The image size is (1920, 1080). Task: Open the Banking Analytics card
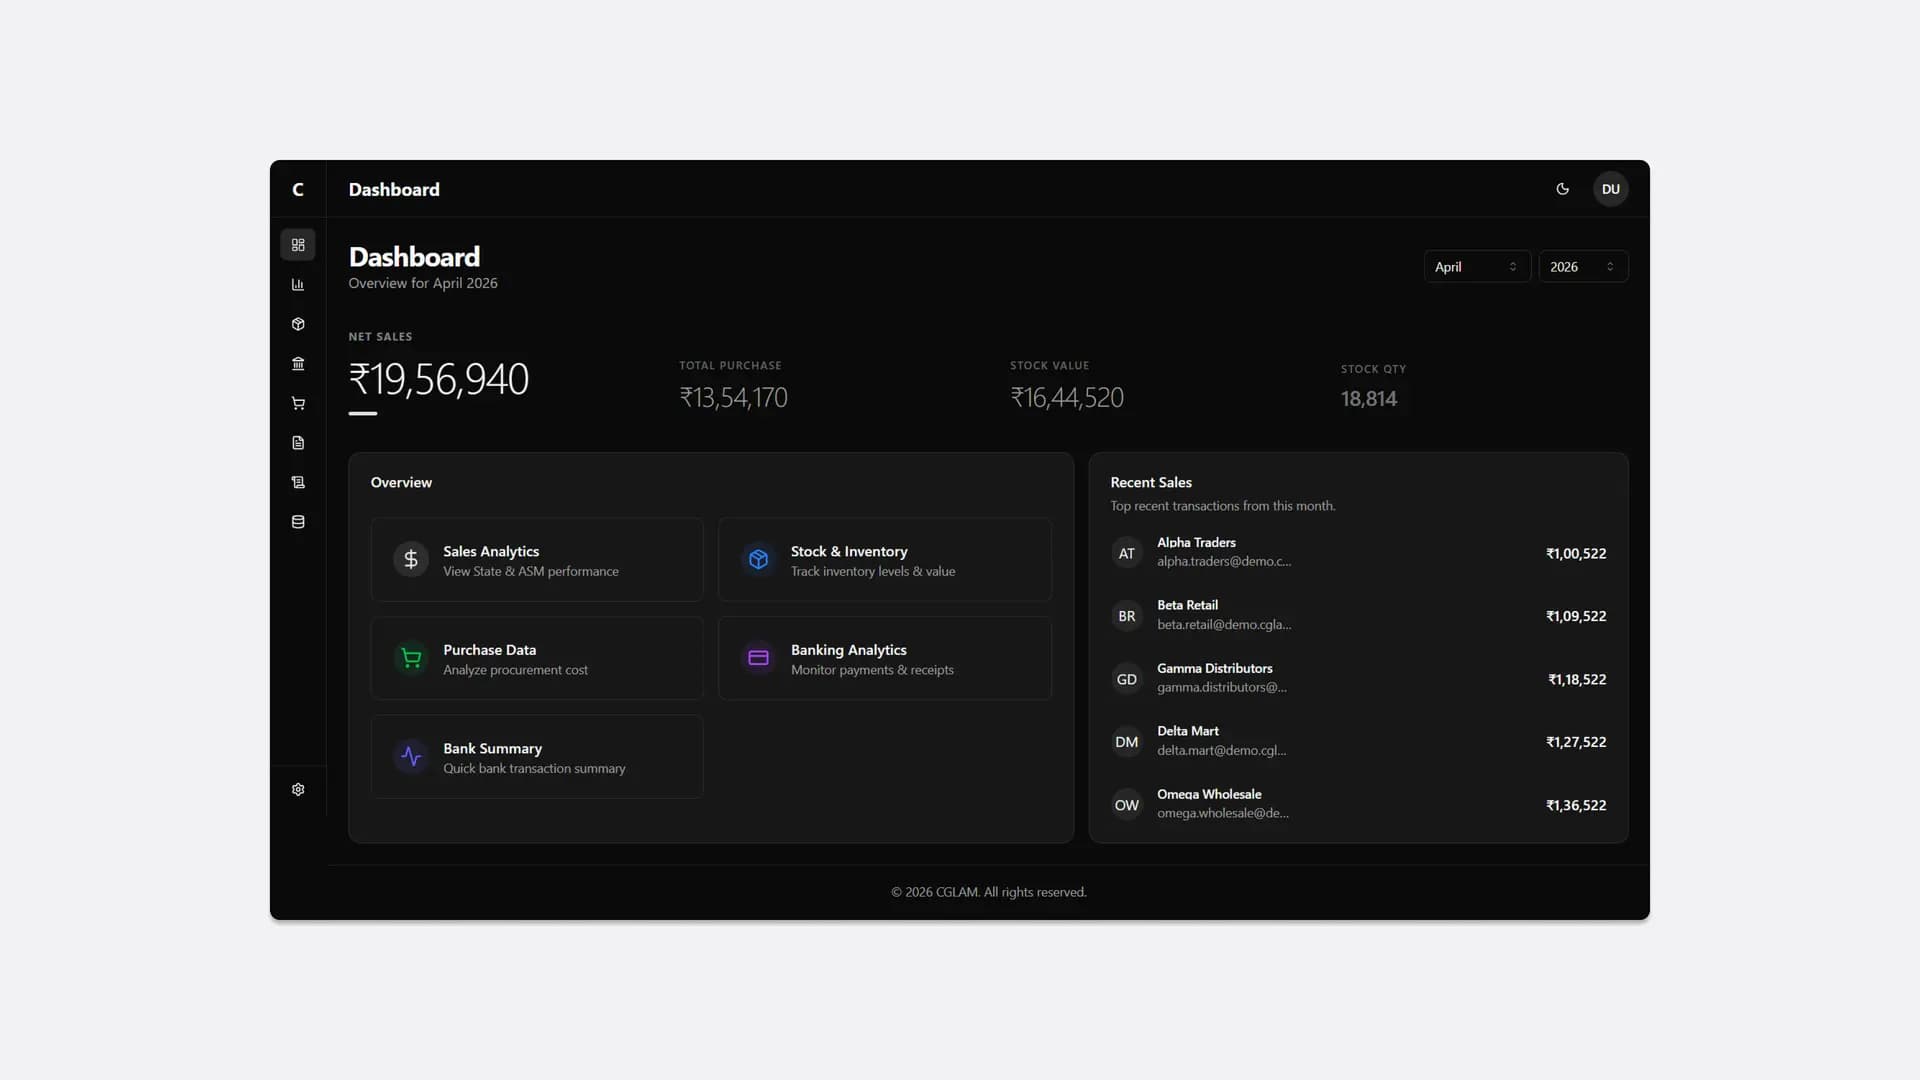coord(885,658)
